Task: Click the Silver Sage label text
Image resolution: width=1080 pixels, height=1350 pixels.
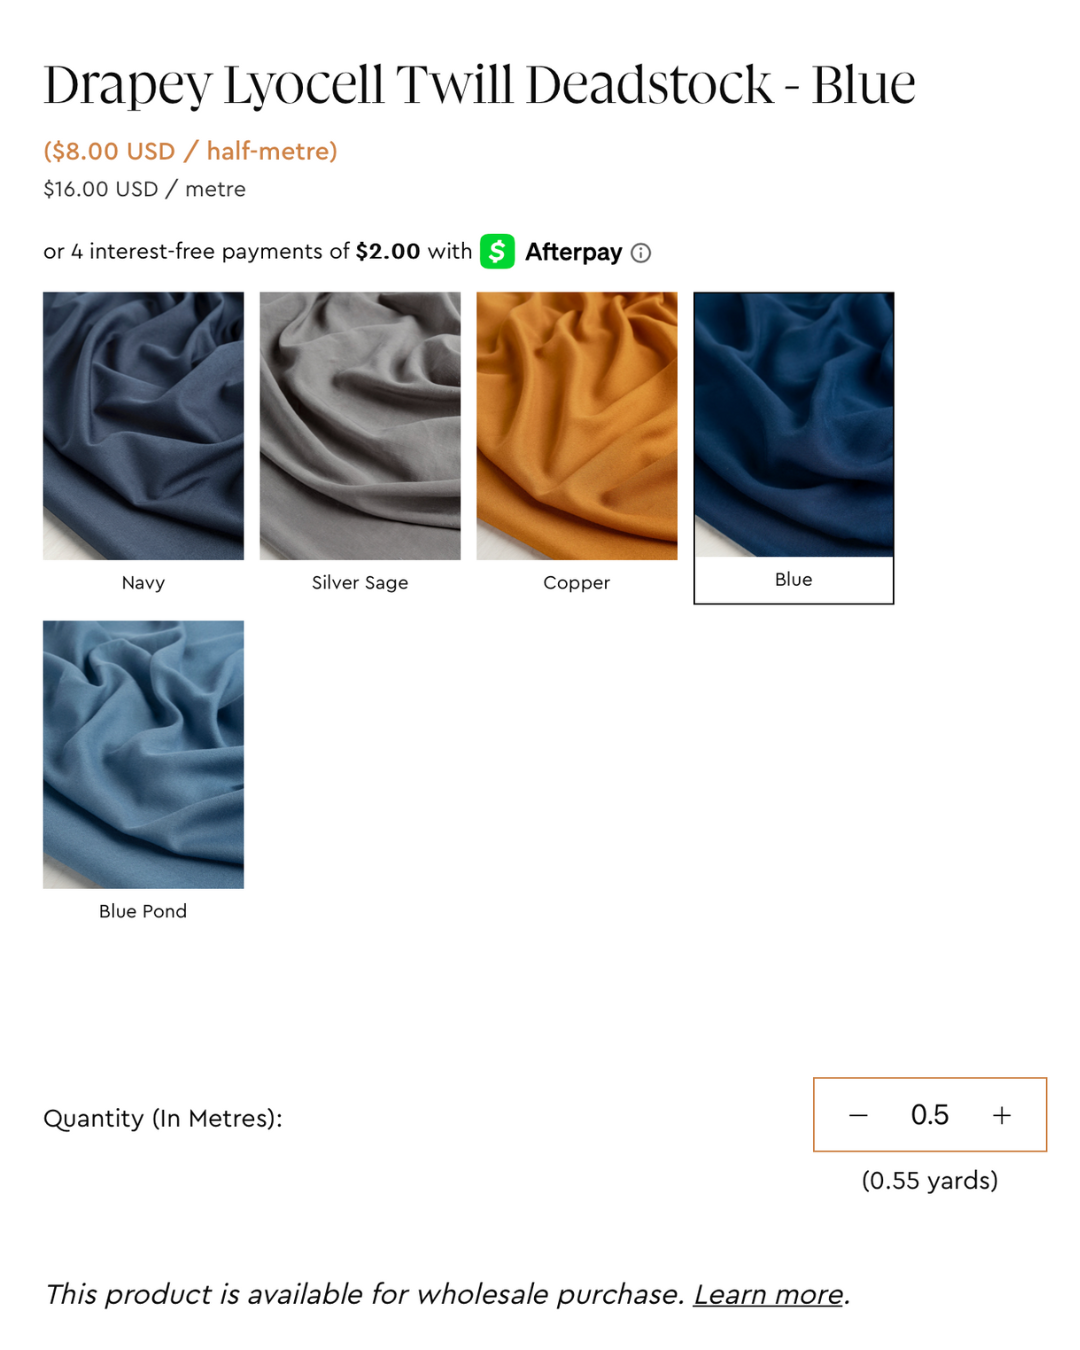Action: click(360, 583)
